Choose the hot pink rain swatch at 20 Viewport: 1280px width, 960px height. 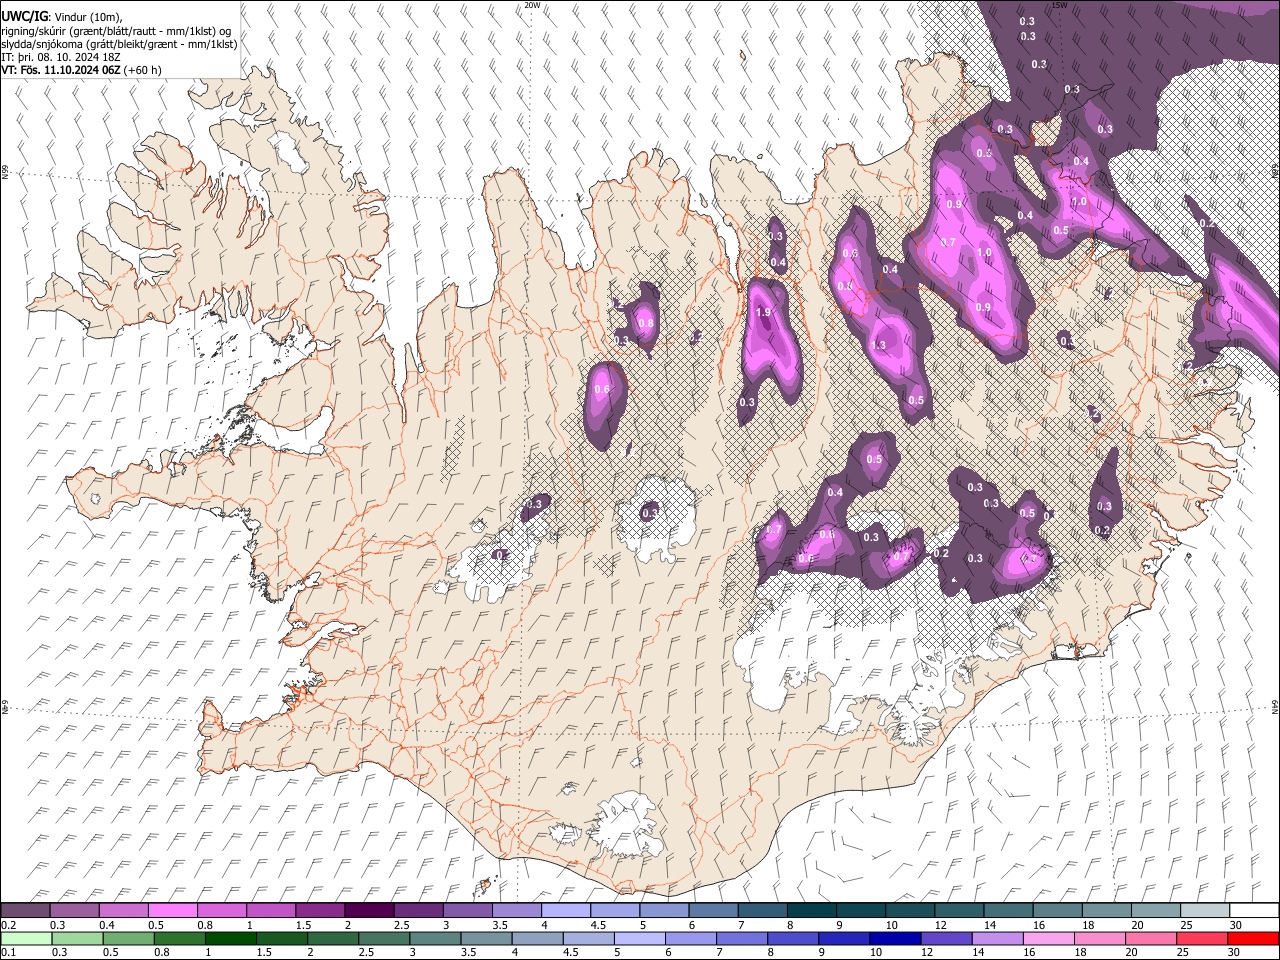click(1151, 938)
